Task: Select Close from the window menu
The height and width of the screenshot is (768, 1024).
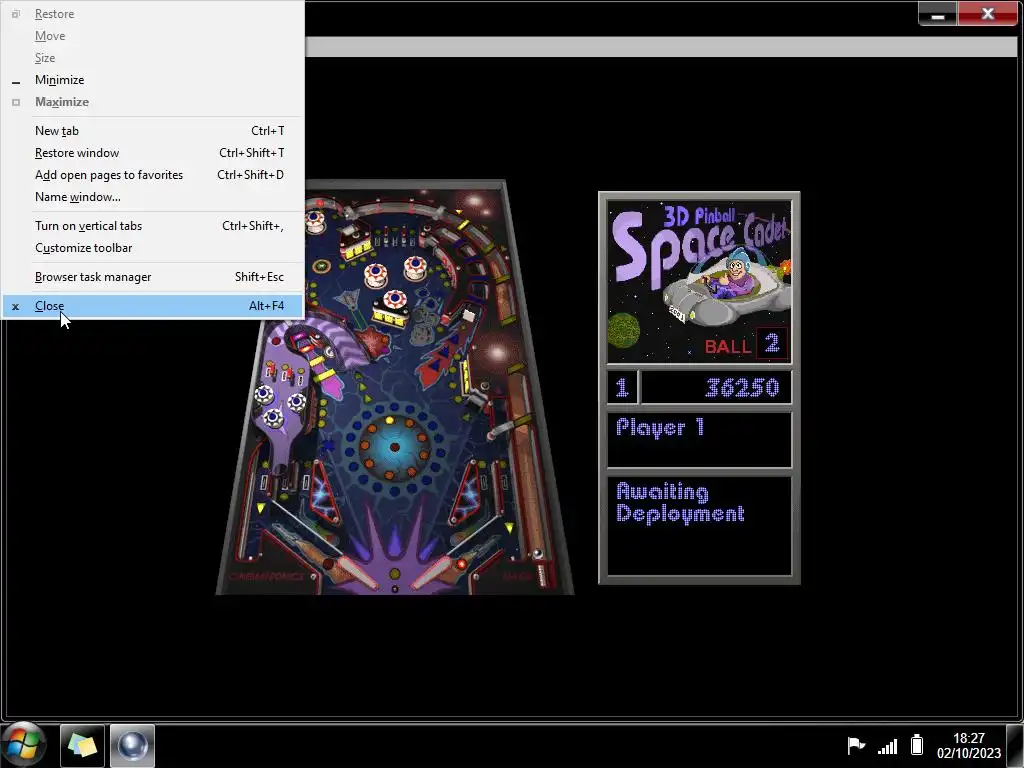Action: click(153, 306)
